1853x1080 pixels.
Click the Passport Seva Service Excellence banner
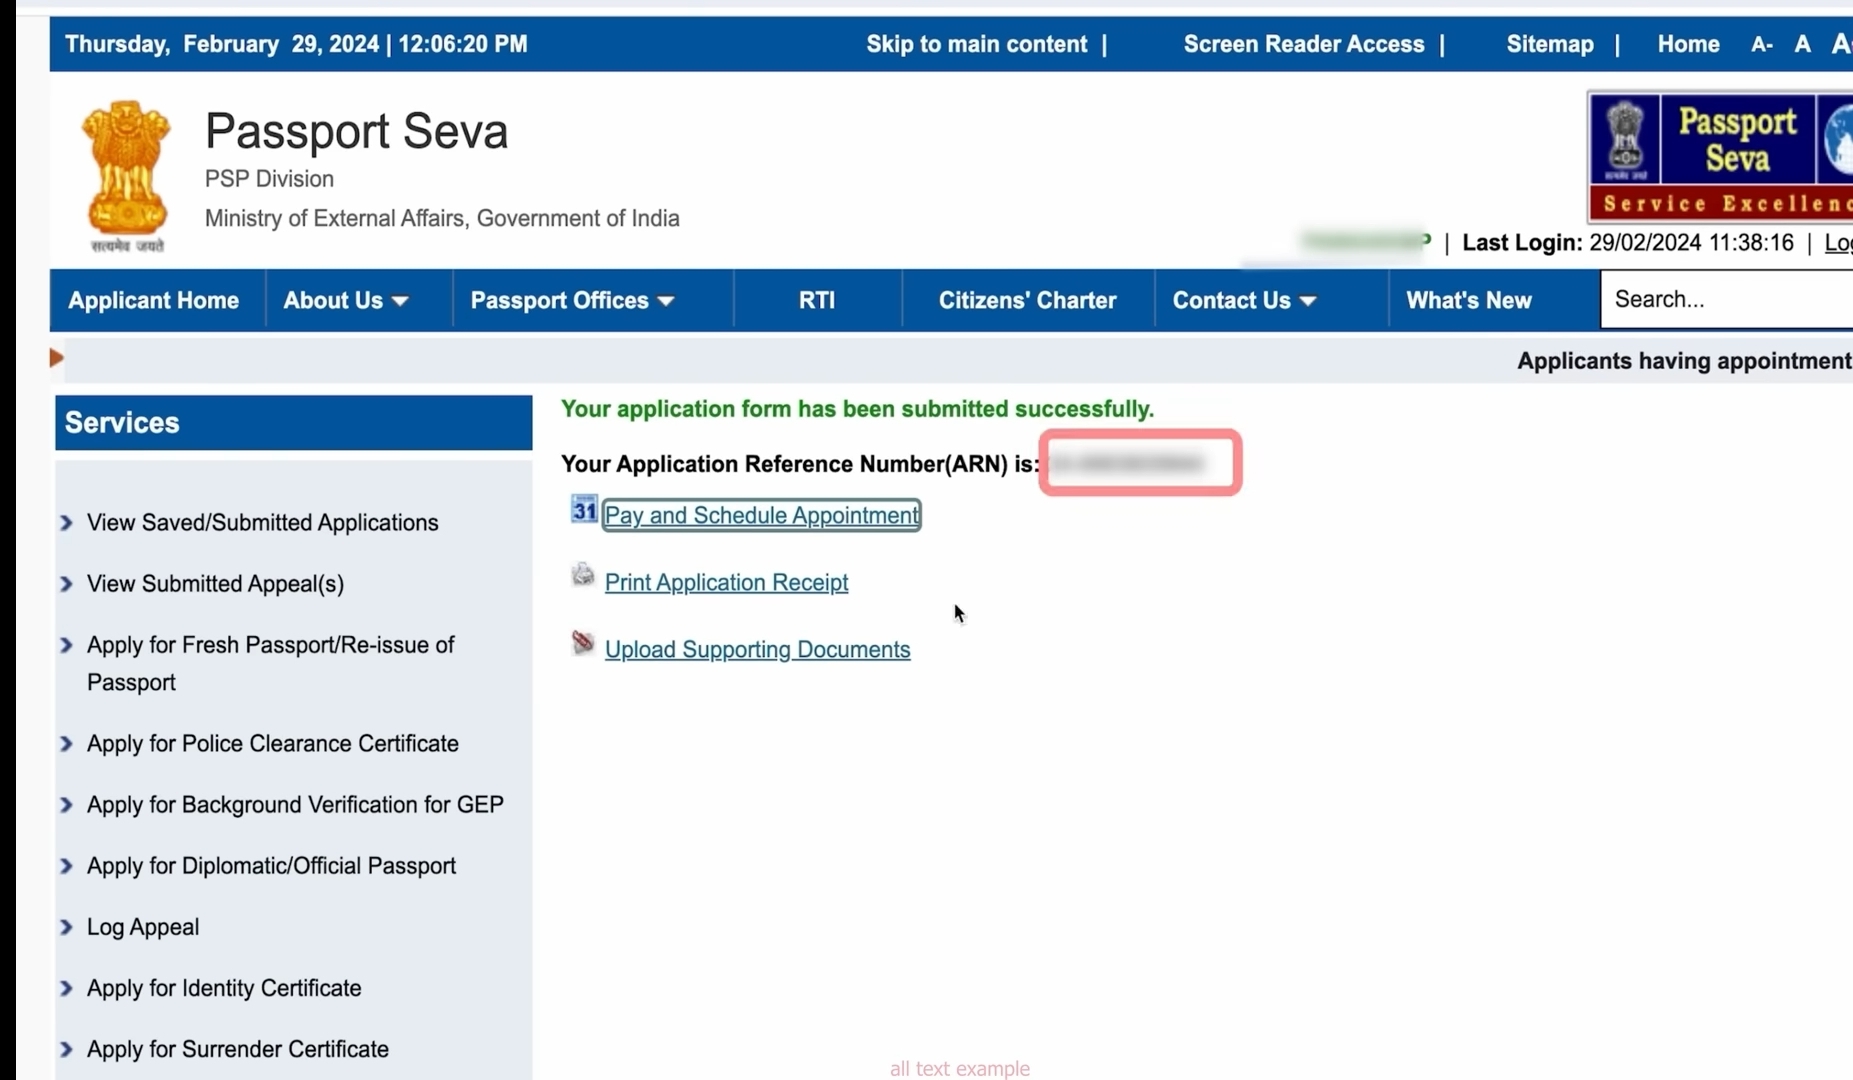click(x=1720, y=157)
